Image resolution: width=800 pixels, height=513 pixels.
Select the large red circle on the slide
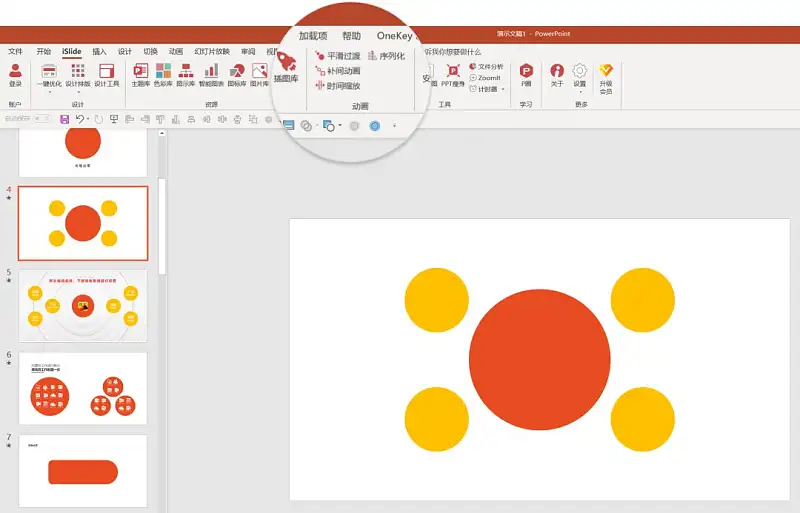click(539, 360)
